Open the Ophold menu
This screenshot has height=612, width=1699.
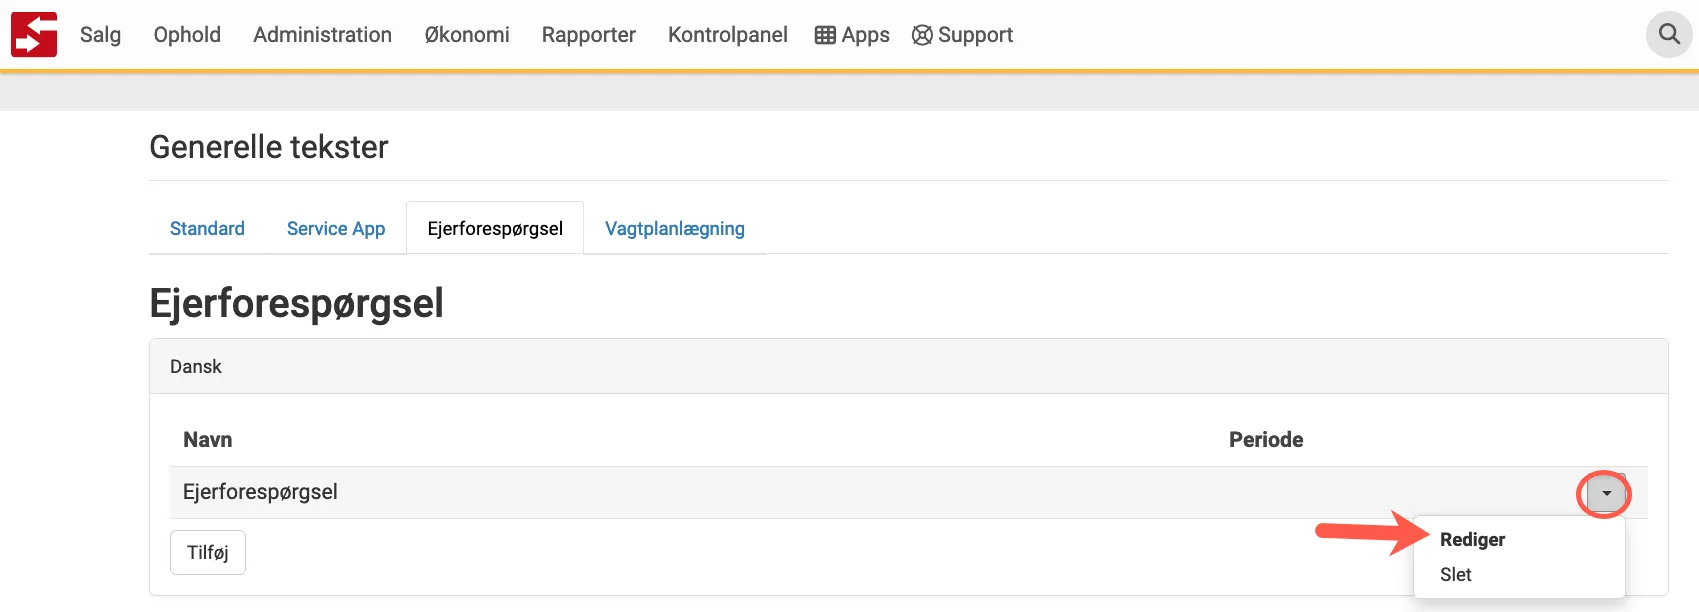pos(187,35)
